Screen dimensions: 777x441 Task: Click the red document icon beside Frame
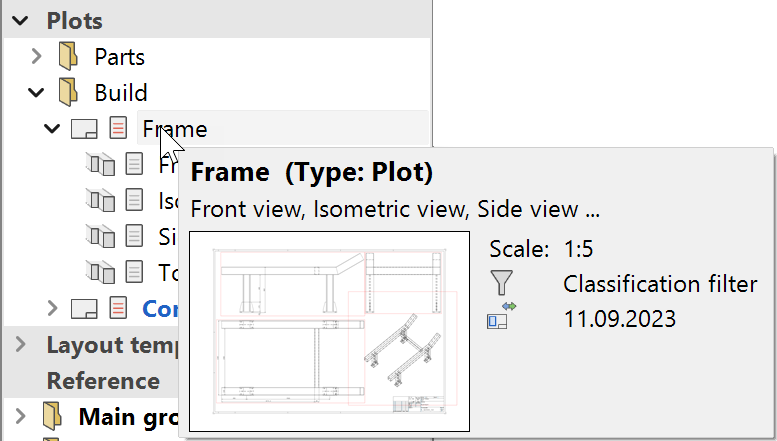point(118,129)
